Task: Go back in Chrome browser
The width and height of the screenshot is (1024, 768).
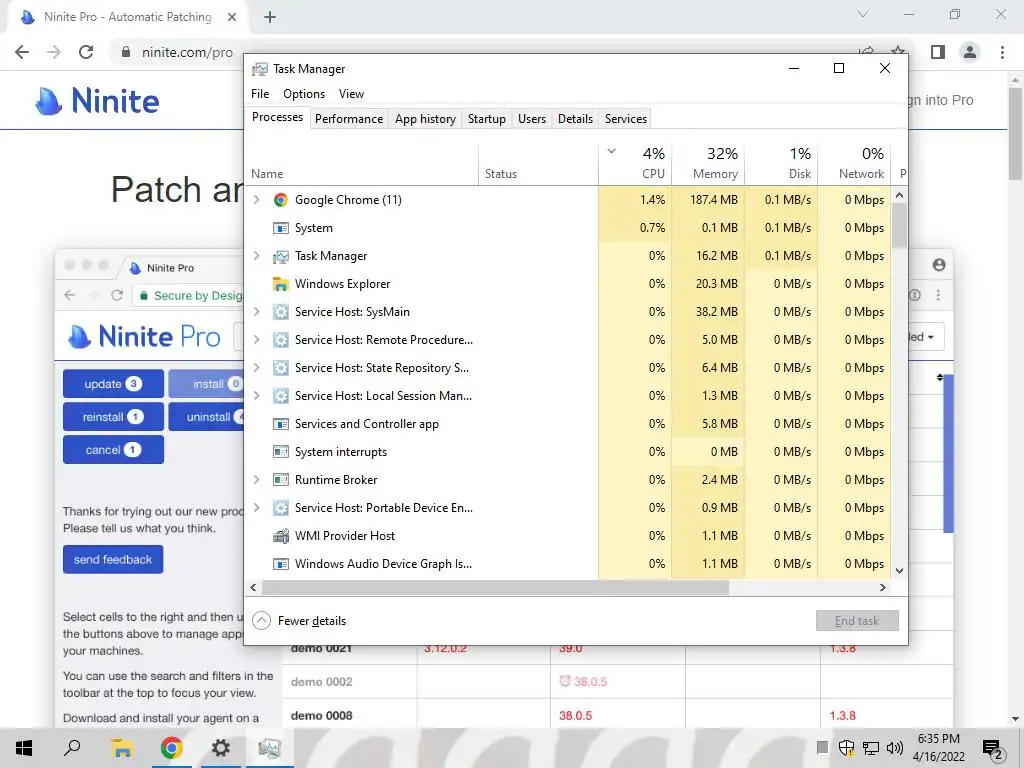Action: pos(22,52)
